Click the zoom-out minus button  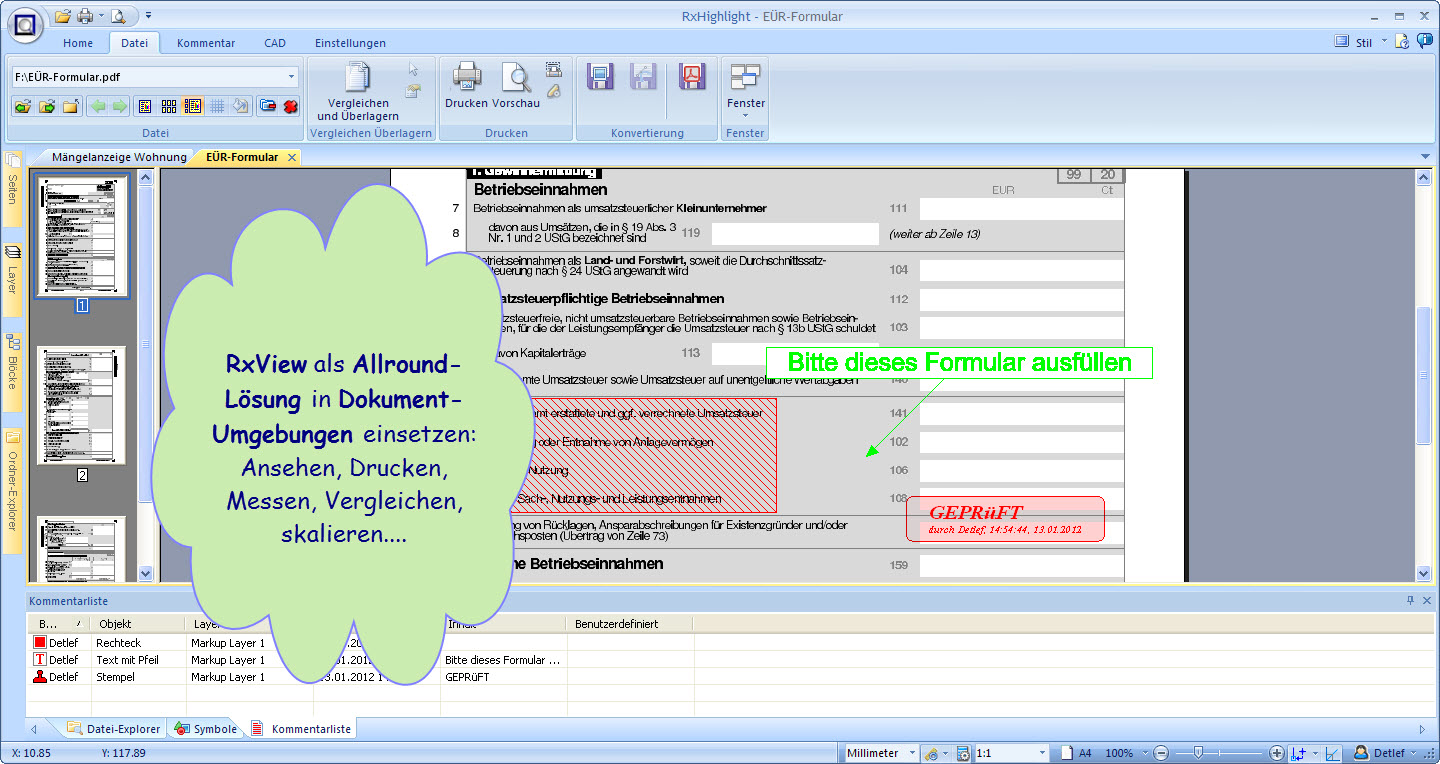click(x=1161, y=753)
